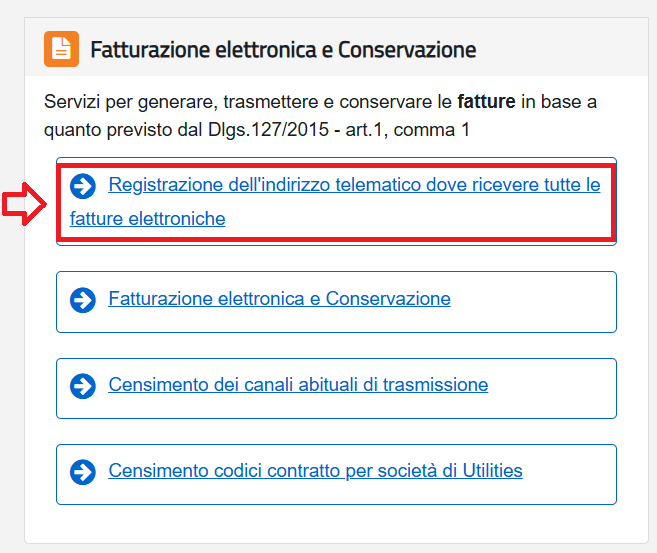Click the panel heading 'Fatturazione elettronica e Conservazione'

tap(283, 50)
